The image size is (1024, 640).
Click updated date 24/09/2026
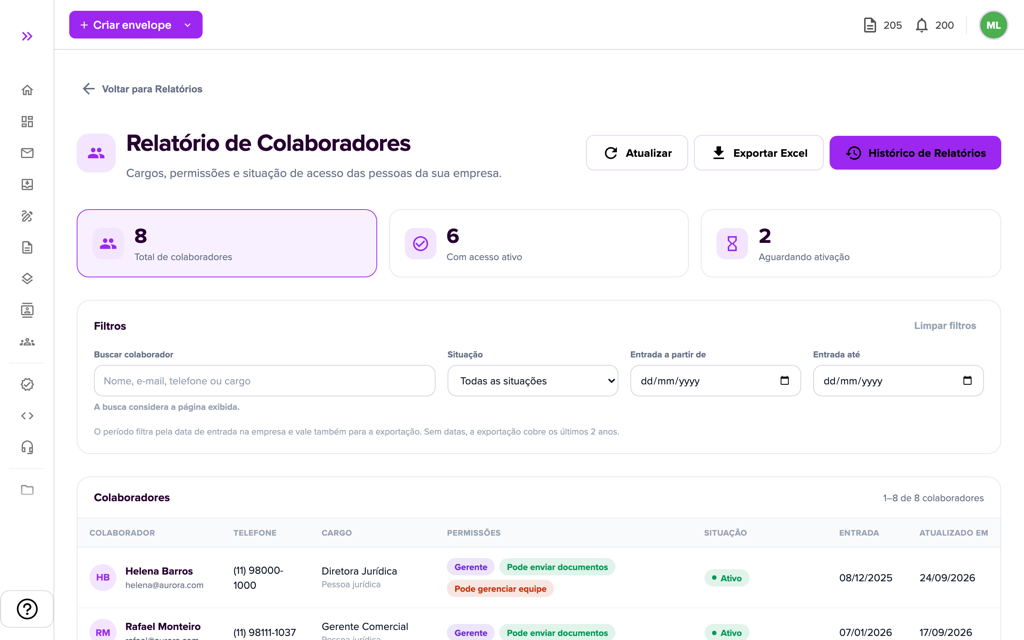[947, 577]
